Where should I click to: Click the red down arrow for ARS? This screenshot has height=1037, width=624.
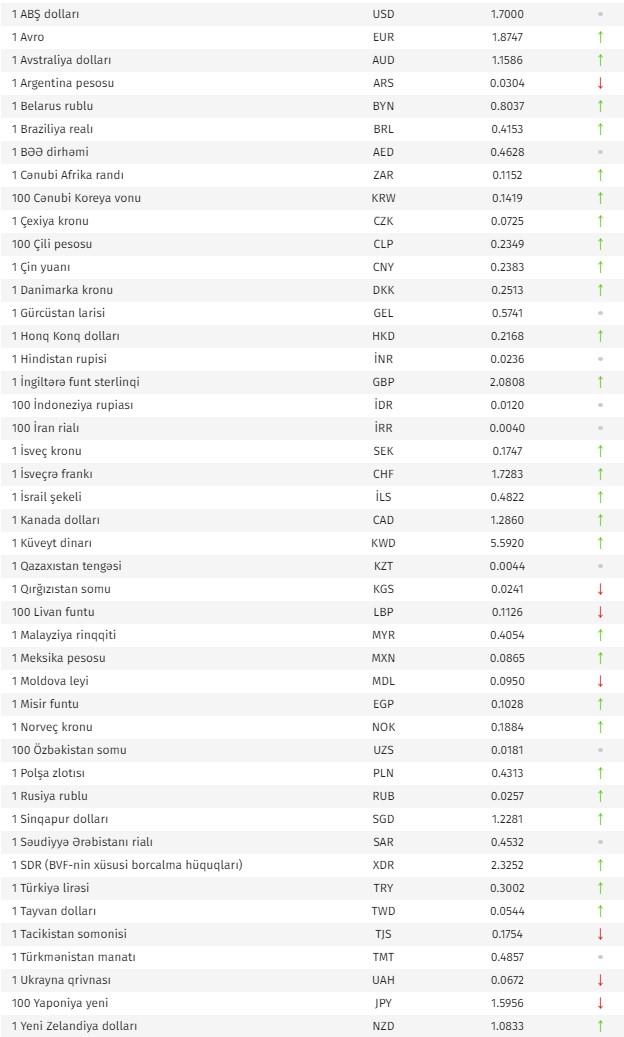coord(600,83)
